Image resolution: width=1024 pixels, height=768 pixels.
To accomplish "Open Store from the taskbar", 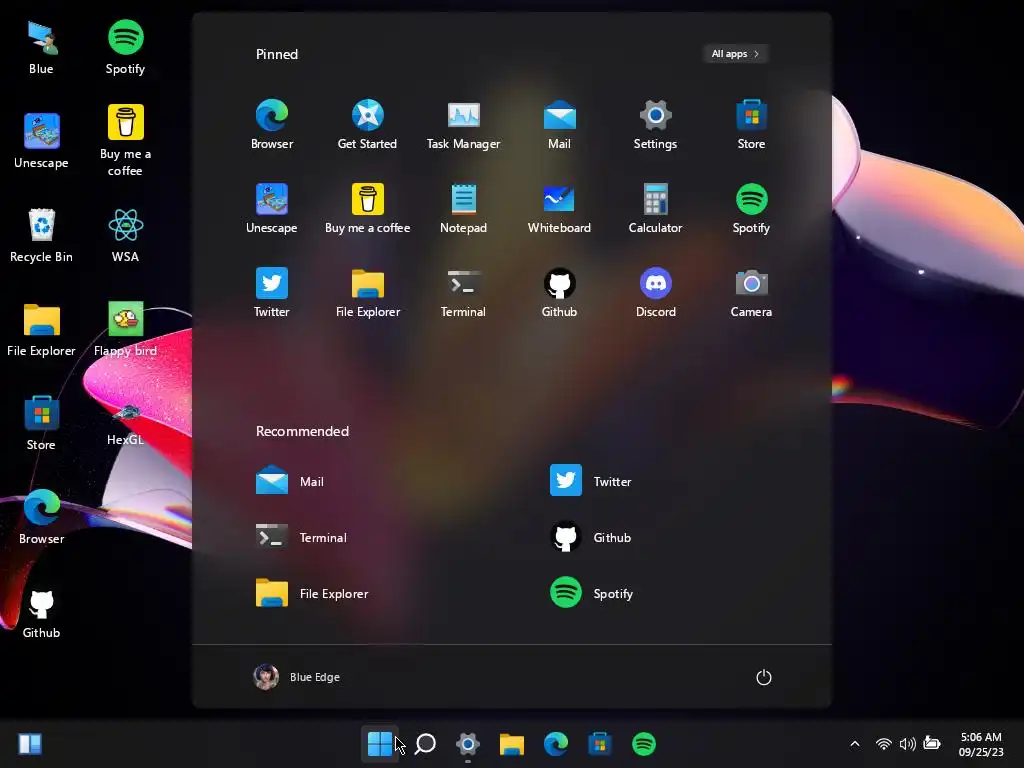I will tap(600, 744).
